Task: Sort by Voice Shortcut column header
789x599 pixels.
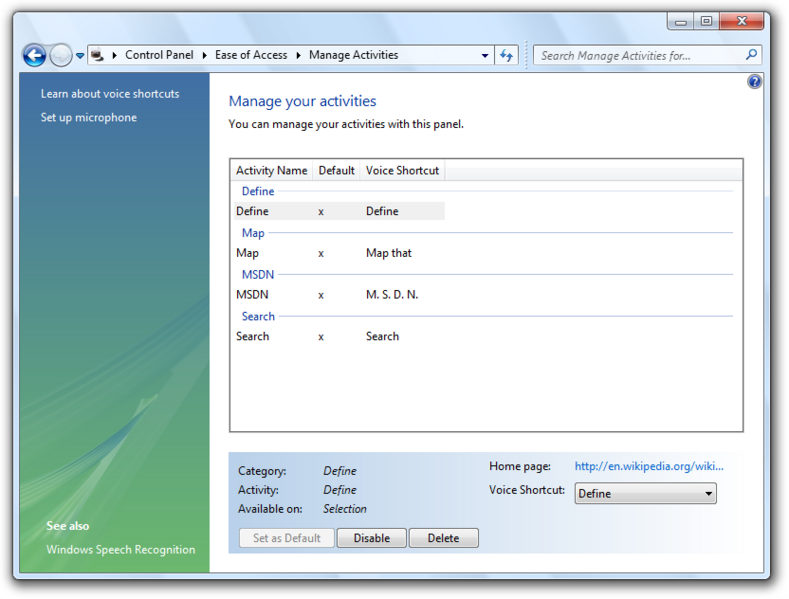Action: (x=403, y=171)
